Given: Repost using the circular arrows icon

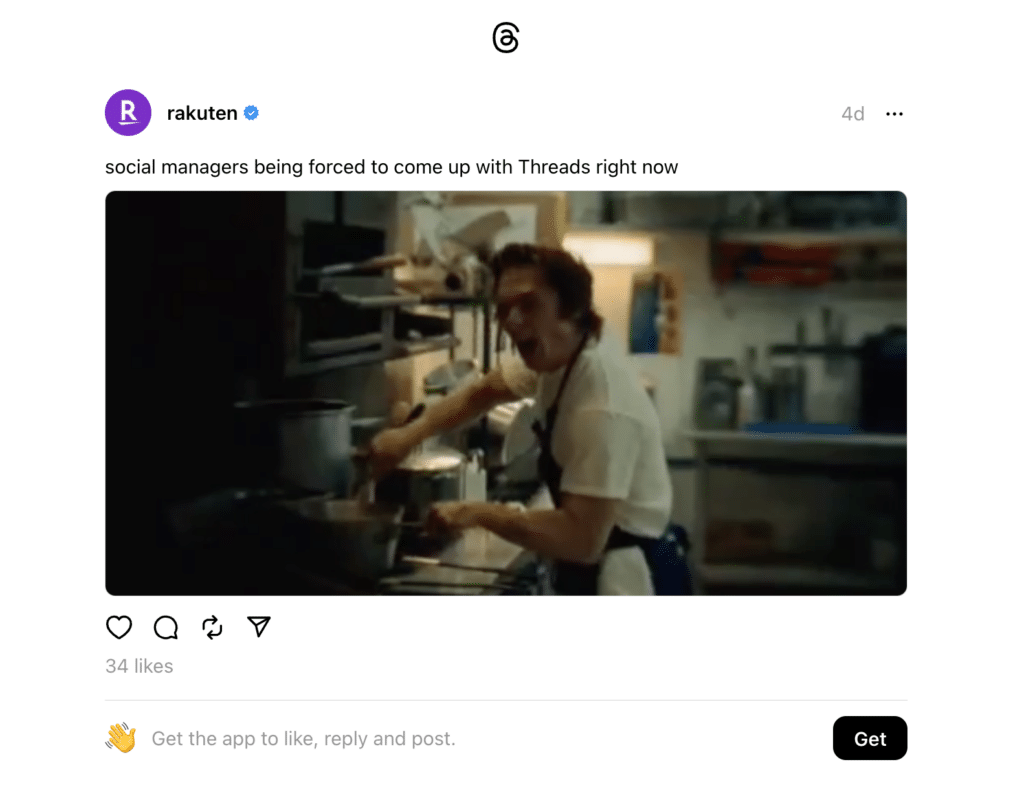Looking at the screenshot, I should pyautogui.click(x=212, y=627).
